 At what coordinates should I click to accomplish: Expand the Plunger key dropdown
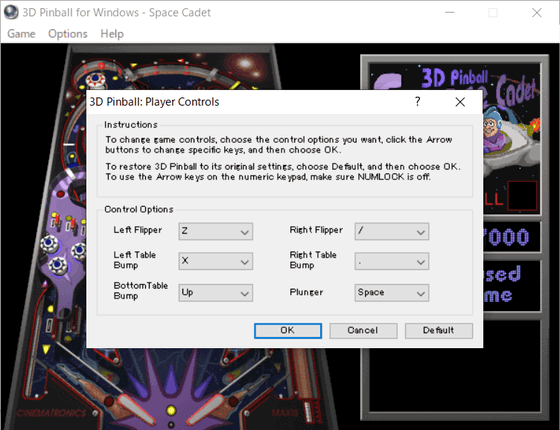click(x=392, y=293)
